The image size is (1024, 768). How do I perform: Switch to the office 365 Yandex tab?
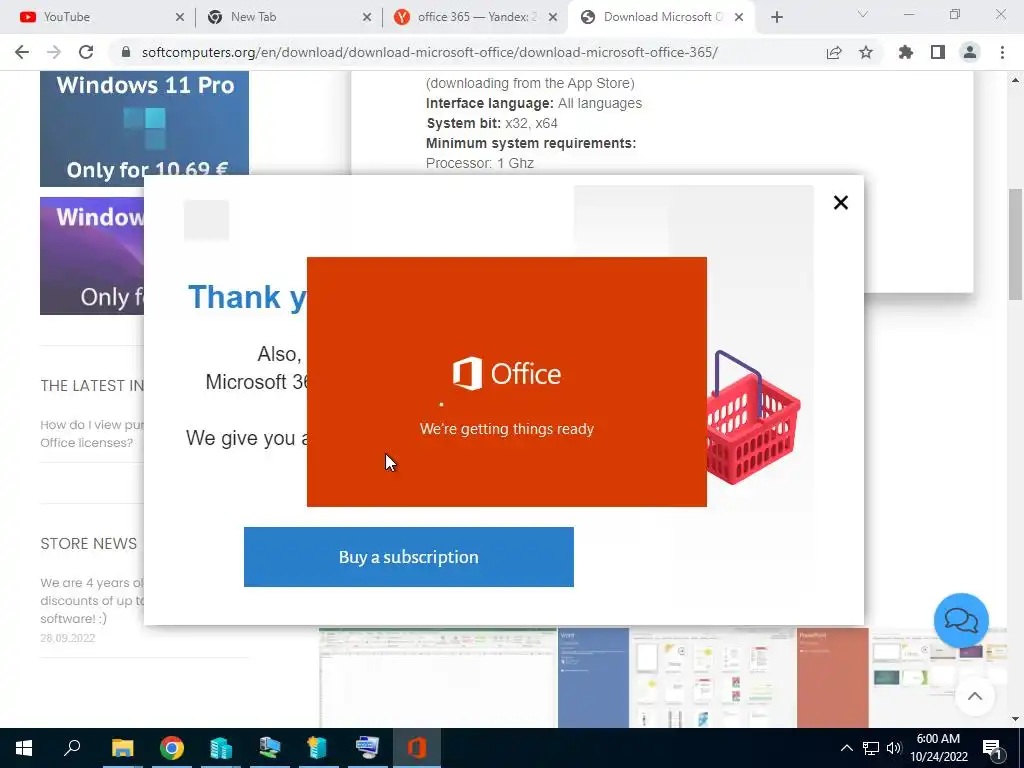(475, 17)
